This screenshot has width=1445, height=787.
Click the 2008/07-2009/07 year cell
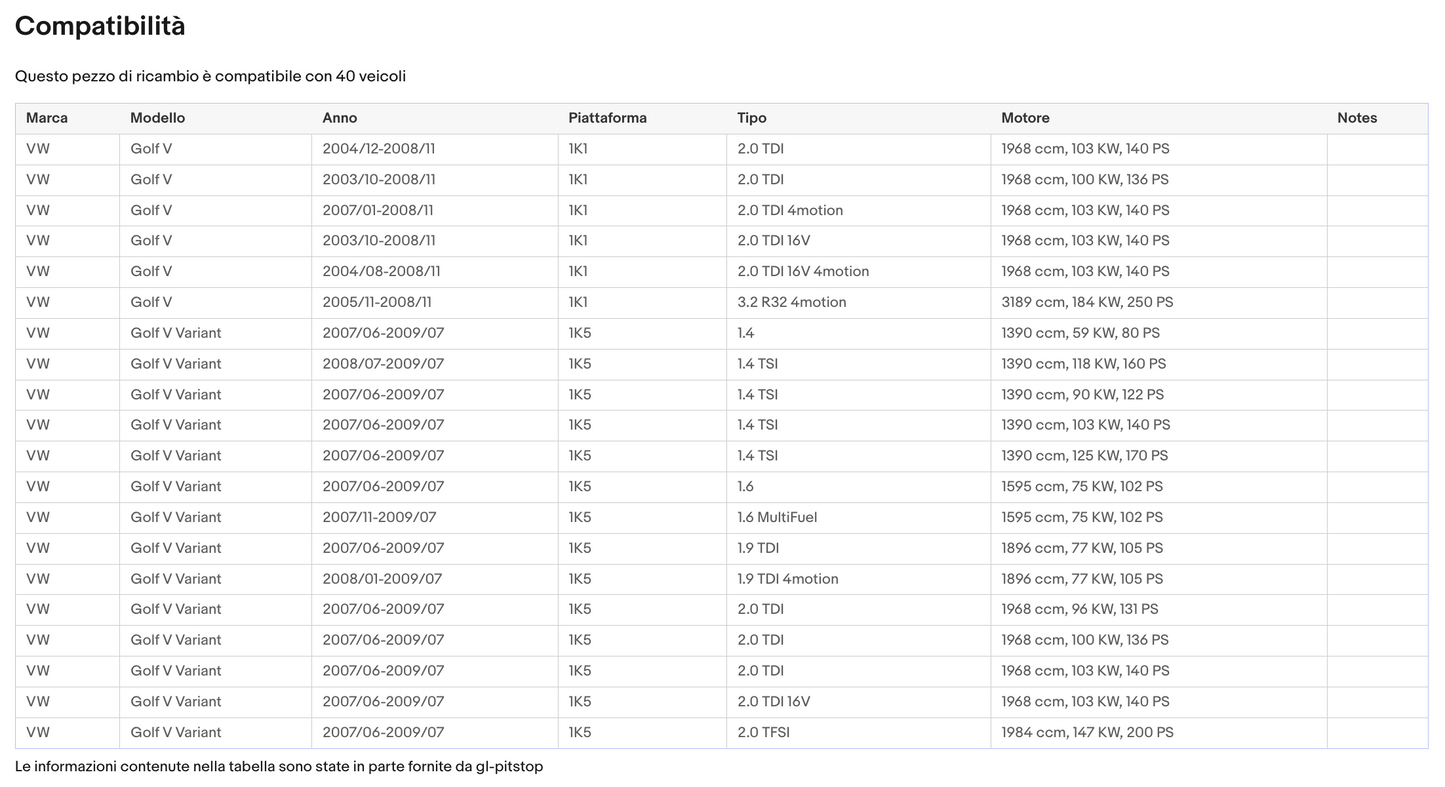pos(383,364)
